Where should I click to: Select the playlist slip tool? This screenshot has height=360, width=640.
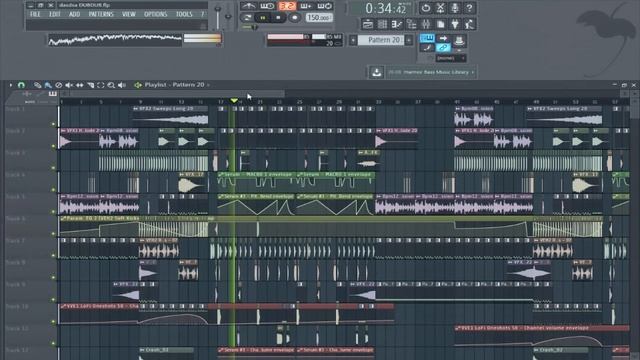(x=80, y=85)
